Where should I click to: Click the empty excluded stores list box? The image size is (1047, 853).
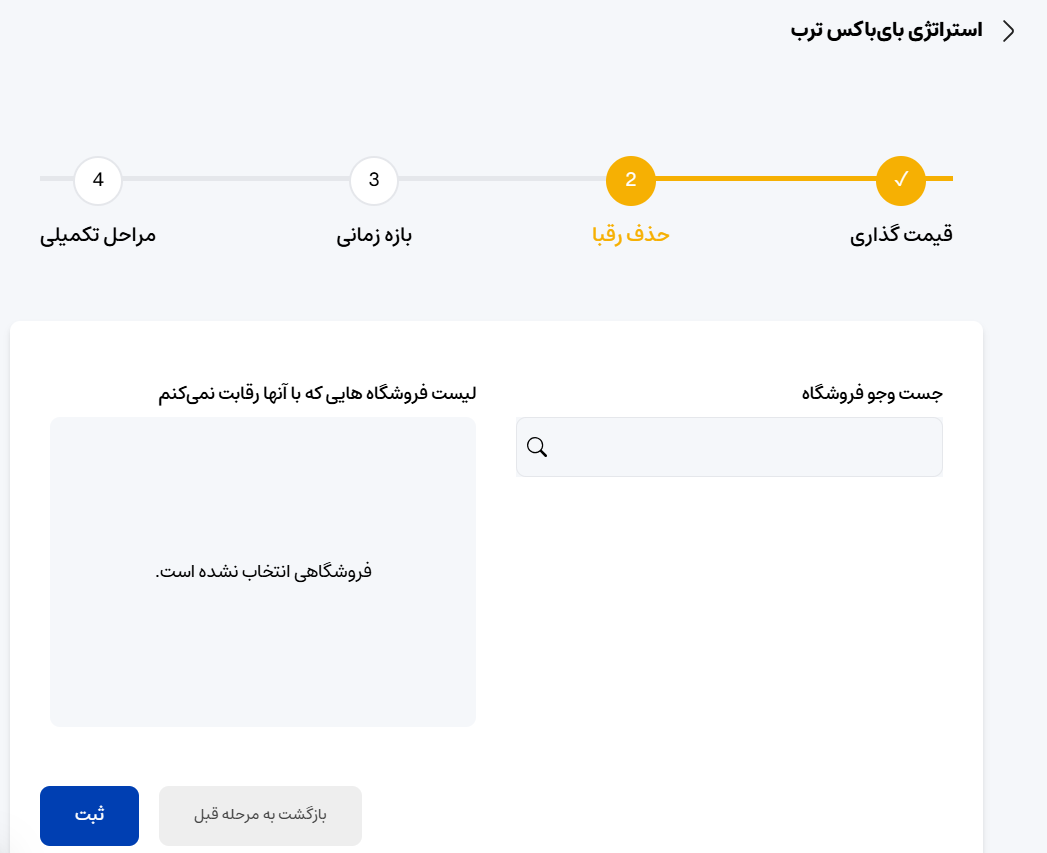click(x=263, y=572)
